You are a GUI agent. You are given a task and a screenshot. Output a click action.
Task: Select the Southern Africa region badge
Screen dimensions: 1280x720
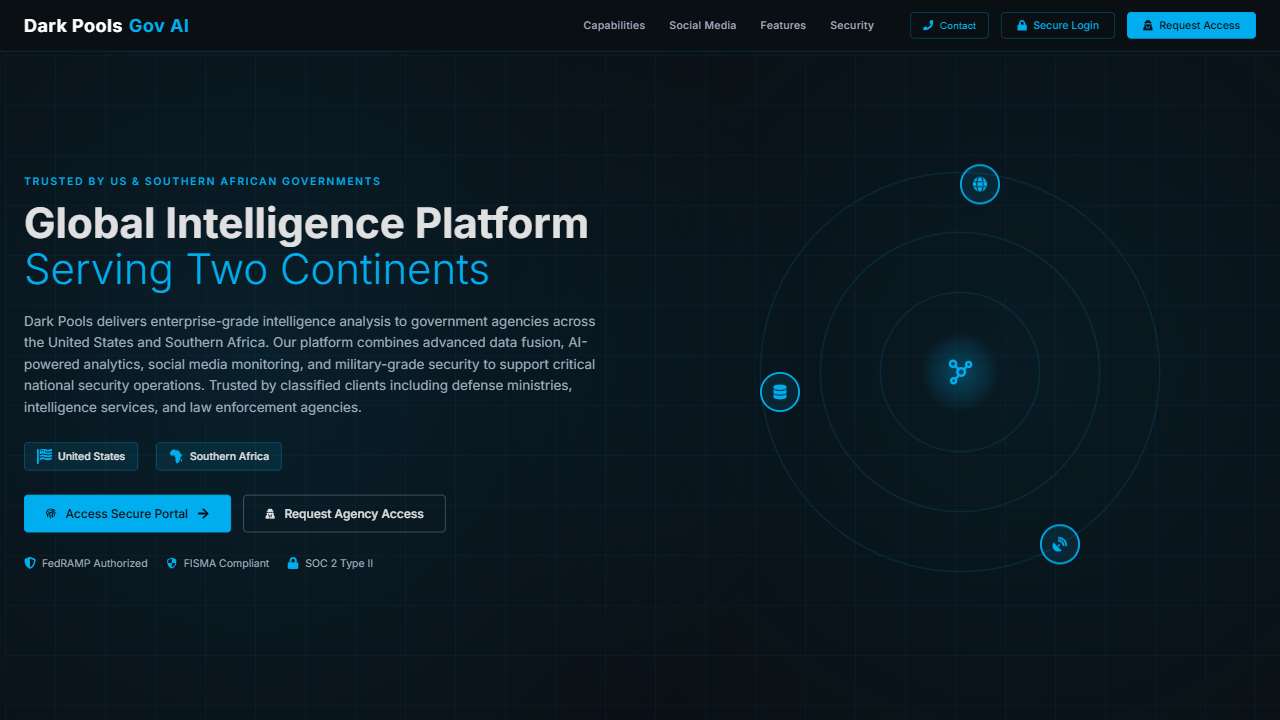219,456
